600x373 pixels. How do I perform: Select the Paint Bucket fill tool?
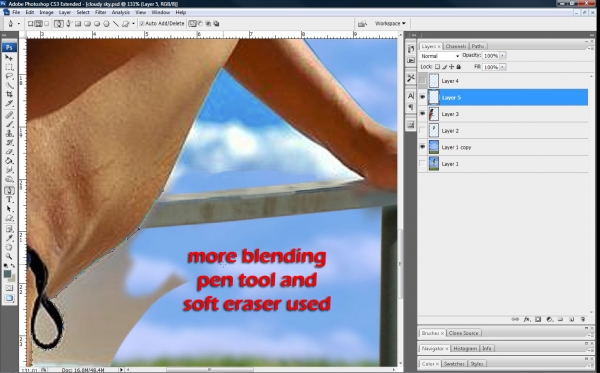pyautogui.click(x=9, y=161)
